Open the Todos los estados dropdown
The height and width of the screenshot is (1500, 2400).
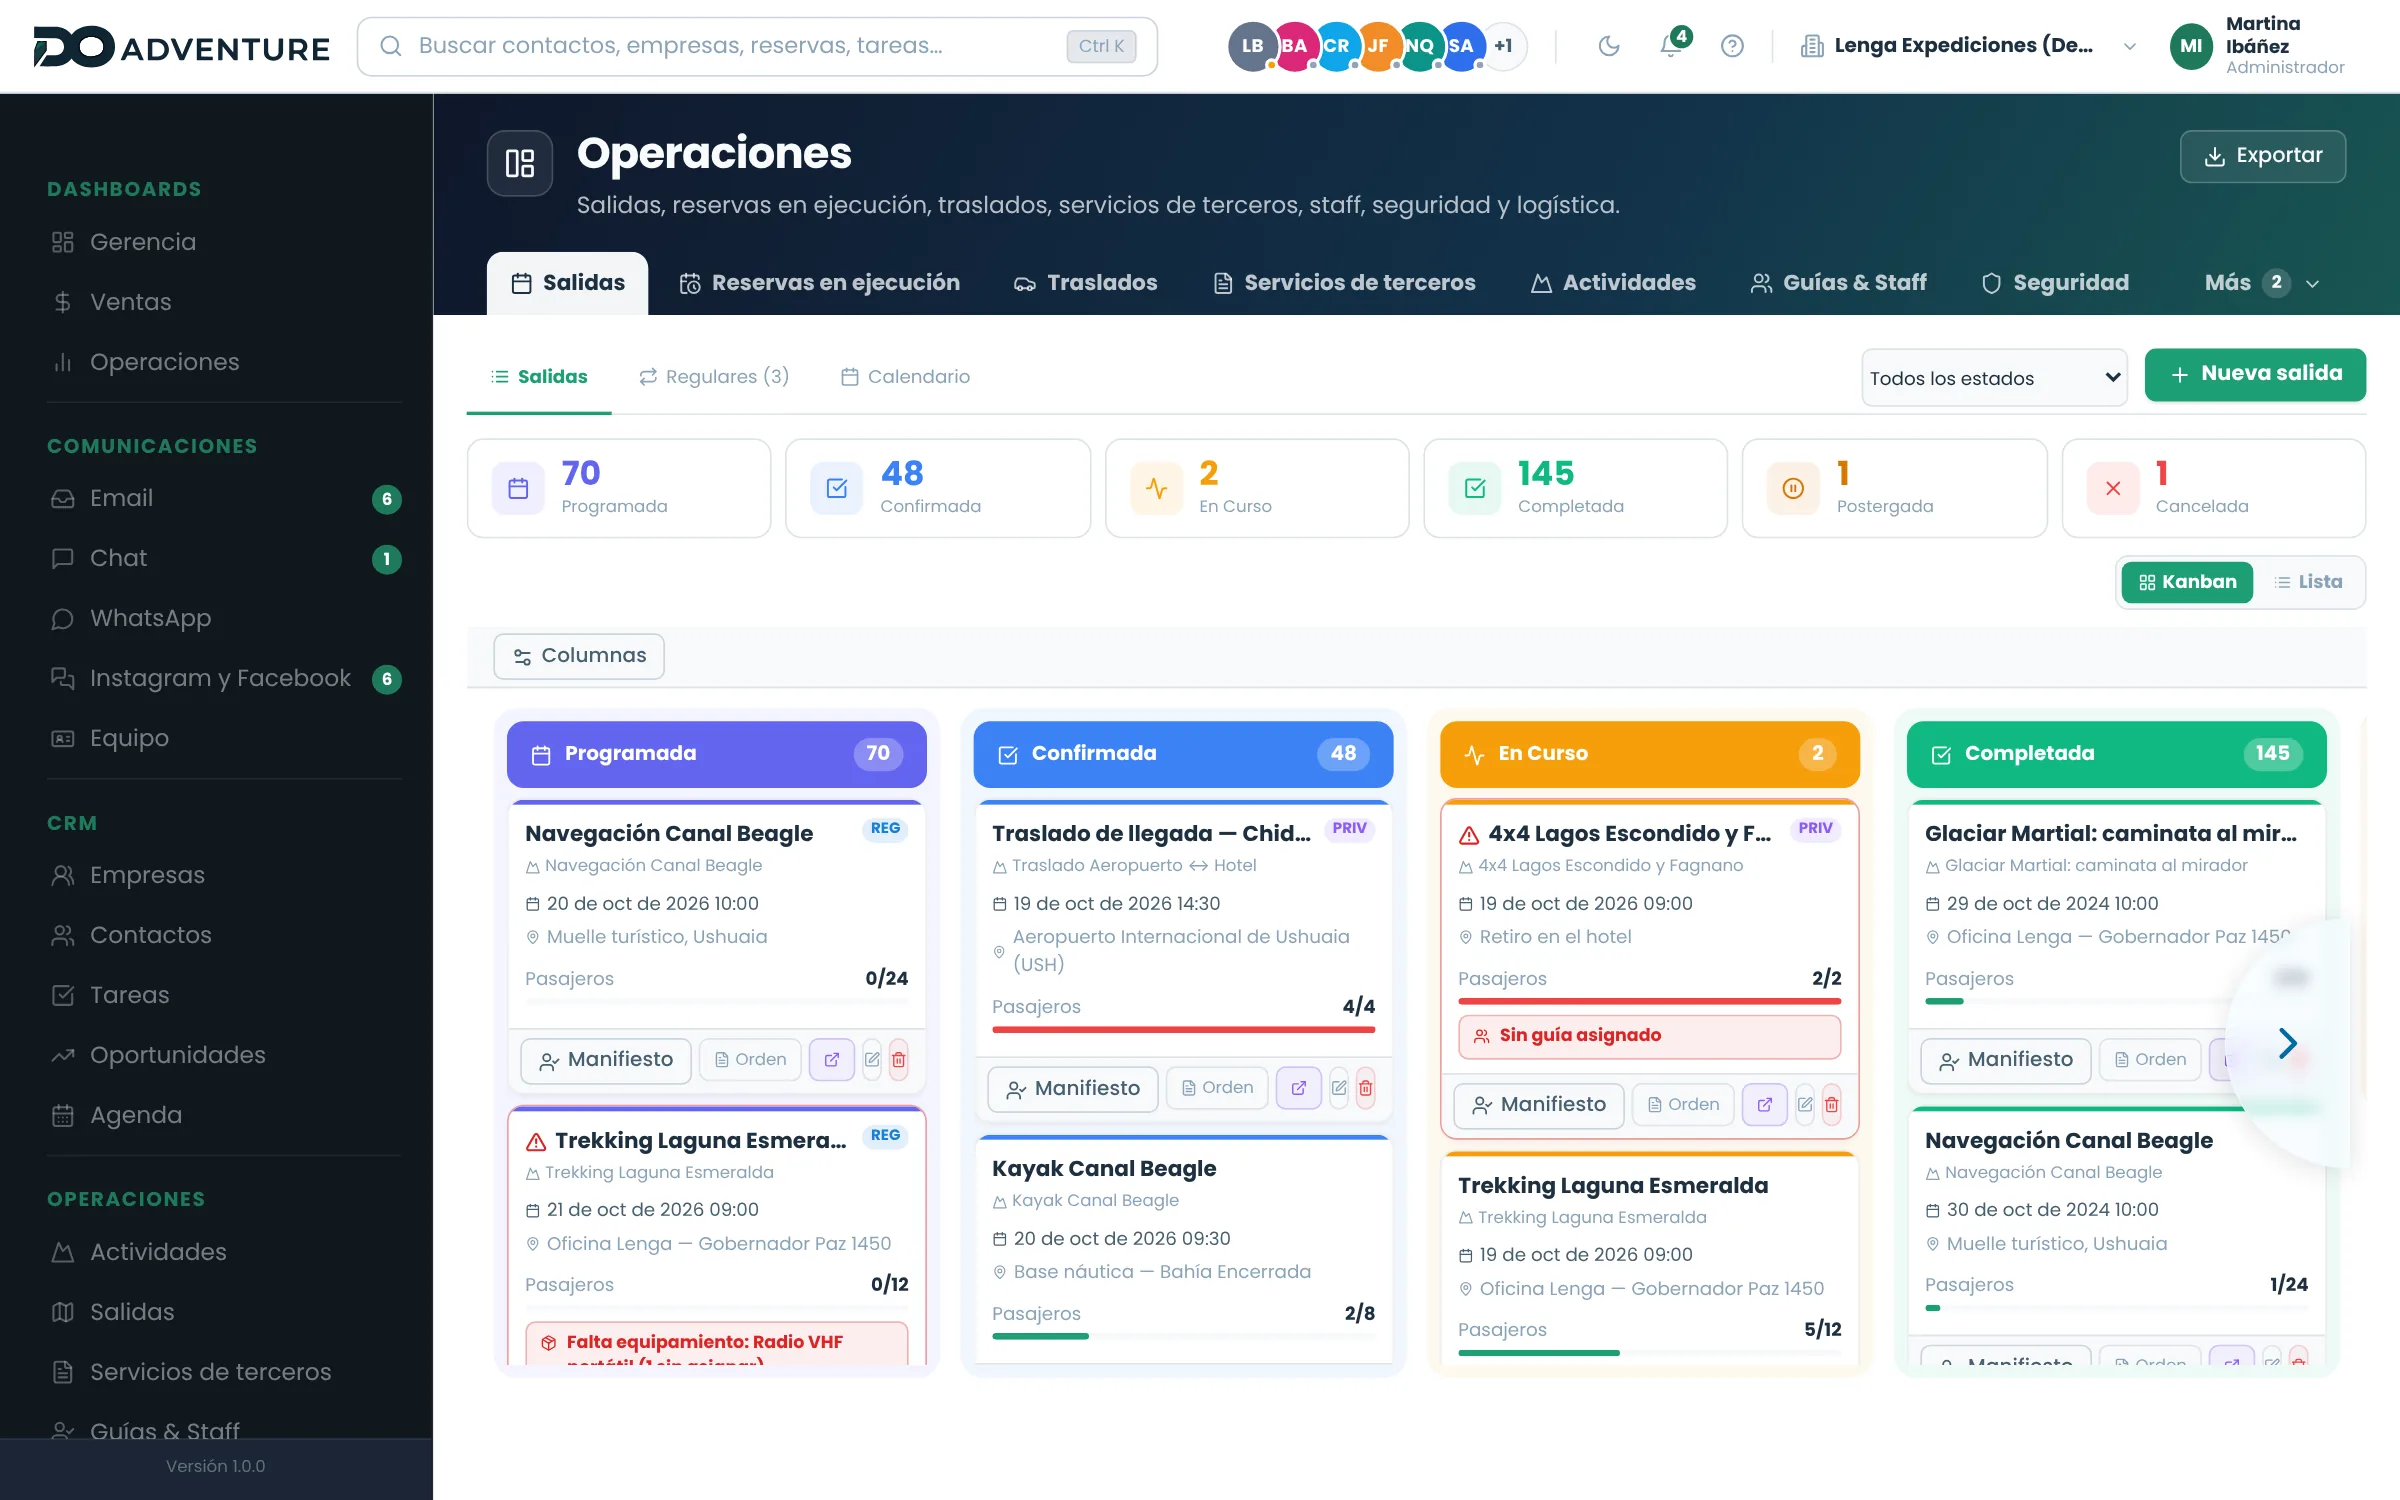coord(1994,378)
